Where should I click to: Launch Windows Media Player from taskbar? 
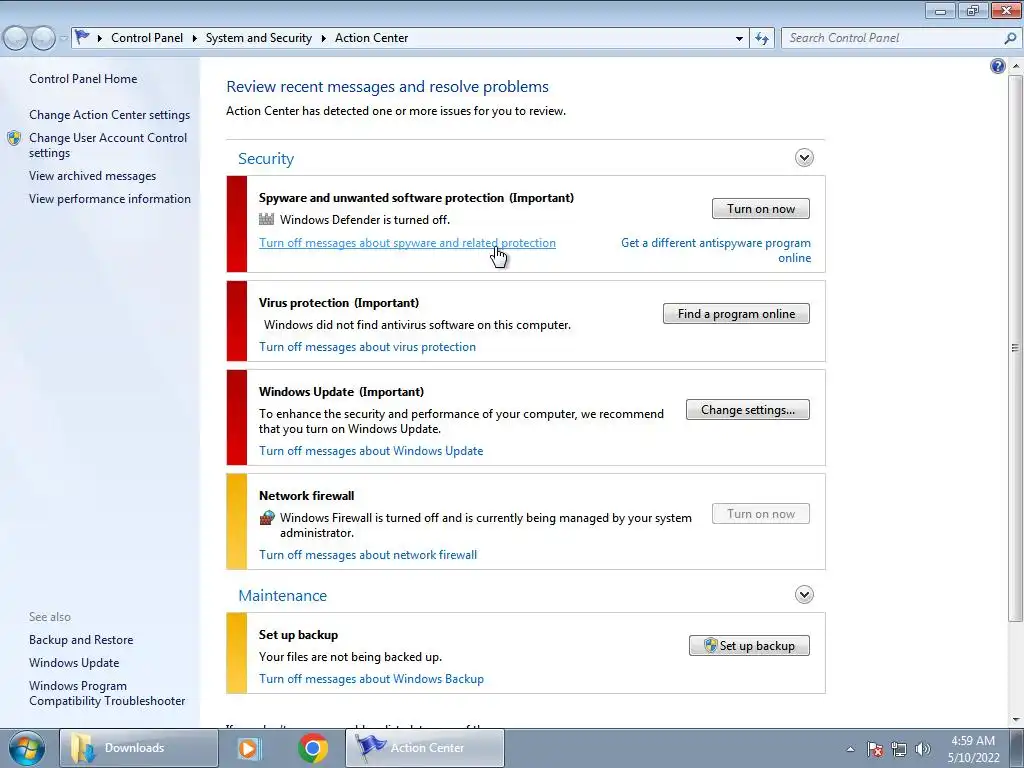[249, 748]
